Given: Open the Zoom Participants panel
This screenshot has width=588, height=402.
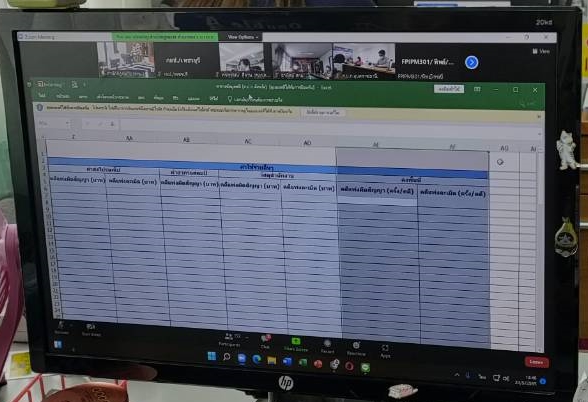Looking at the screenshot, I should tap(230, 339).
